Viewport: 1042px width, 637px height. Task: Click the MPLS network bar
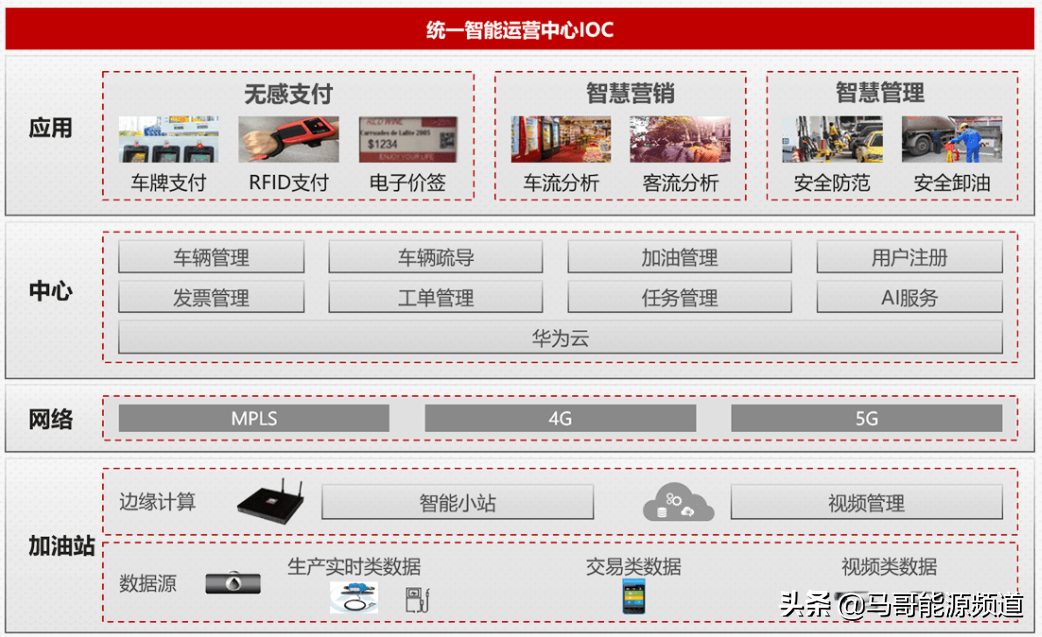pos(253,419)
